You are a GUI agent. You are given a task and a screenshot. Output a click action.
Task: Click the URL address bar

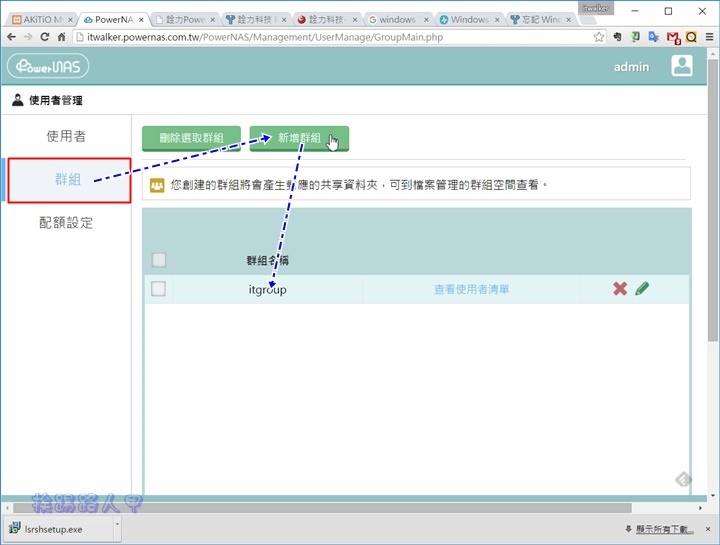(330, 37)
